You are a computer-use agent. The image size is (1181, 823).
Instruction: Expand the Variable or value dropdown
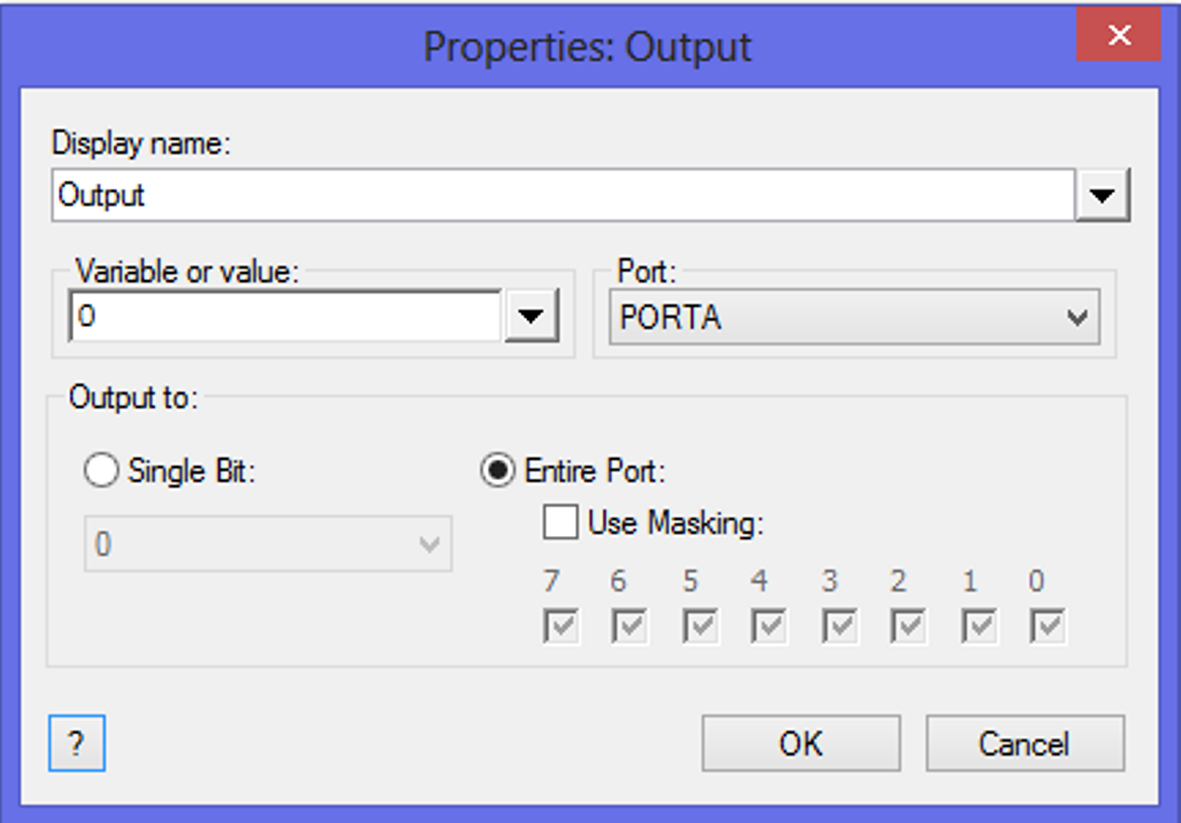tap(530, 317)
